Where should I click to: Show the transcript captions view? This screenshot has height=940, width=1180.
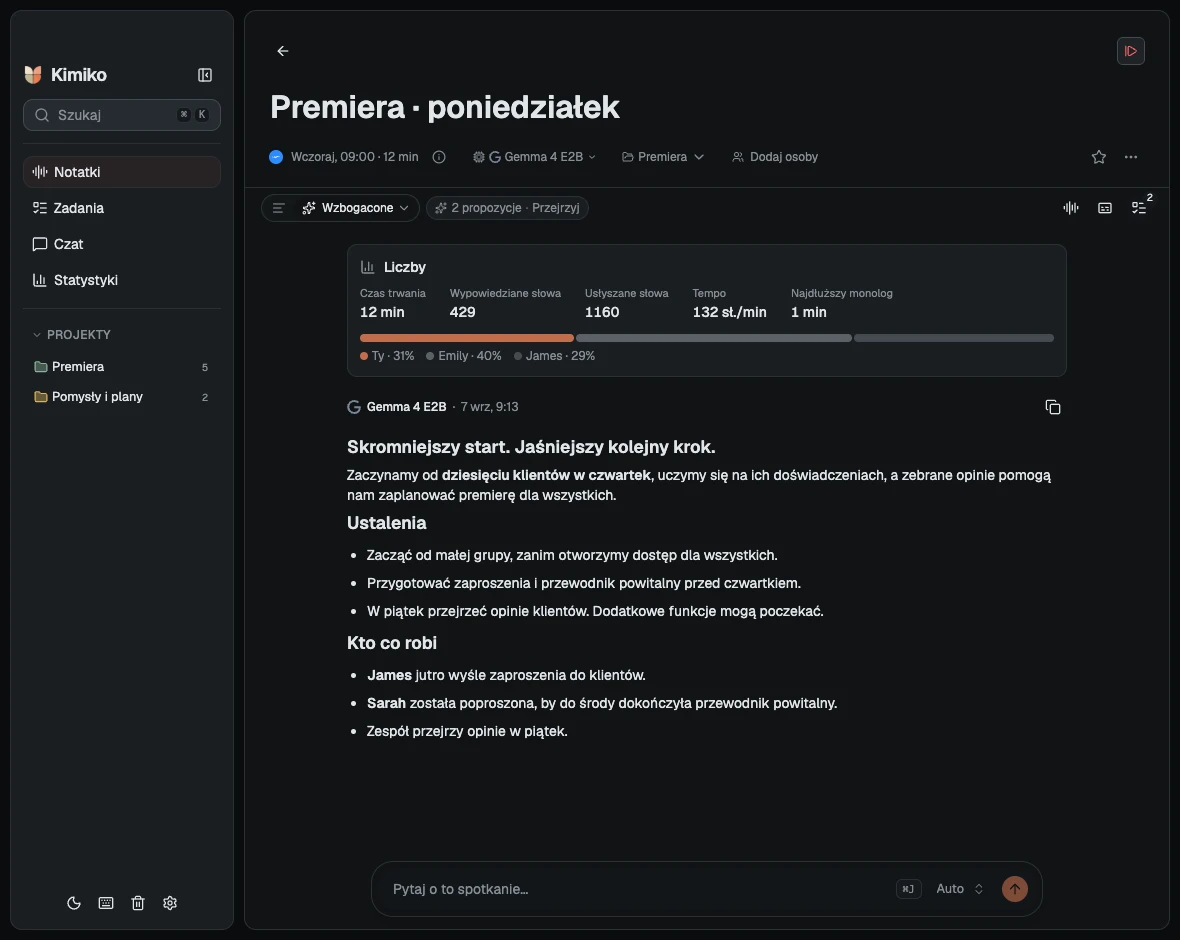click(1105, 208)
